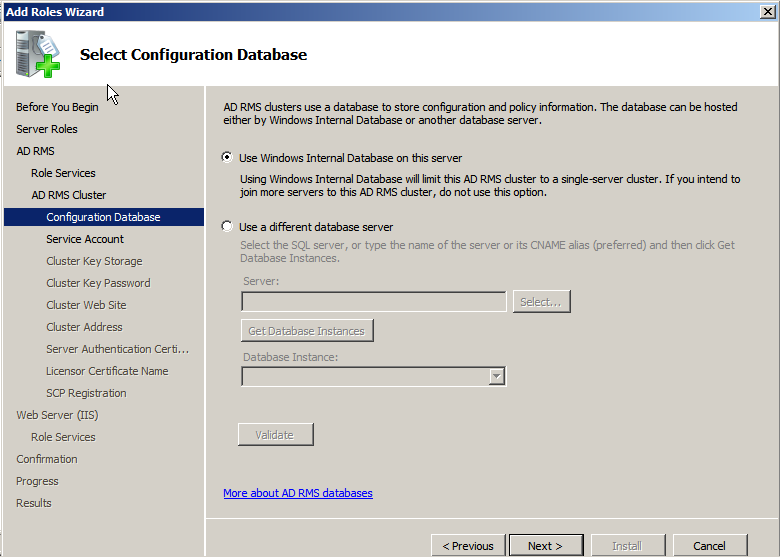The height and width of the screenshot is (557, 780).
Task: Select Cluster Web Site step
Action: pos(86,305)
